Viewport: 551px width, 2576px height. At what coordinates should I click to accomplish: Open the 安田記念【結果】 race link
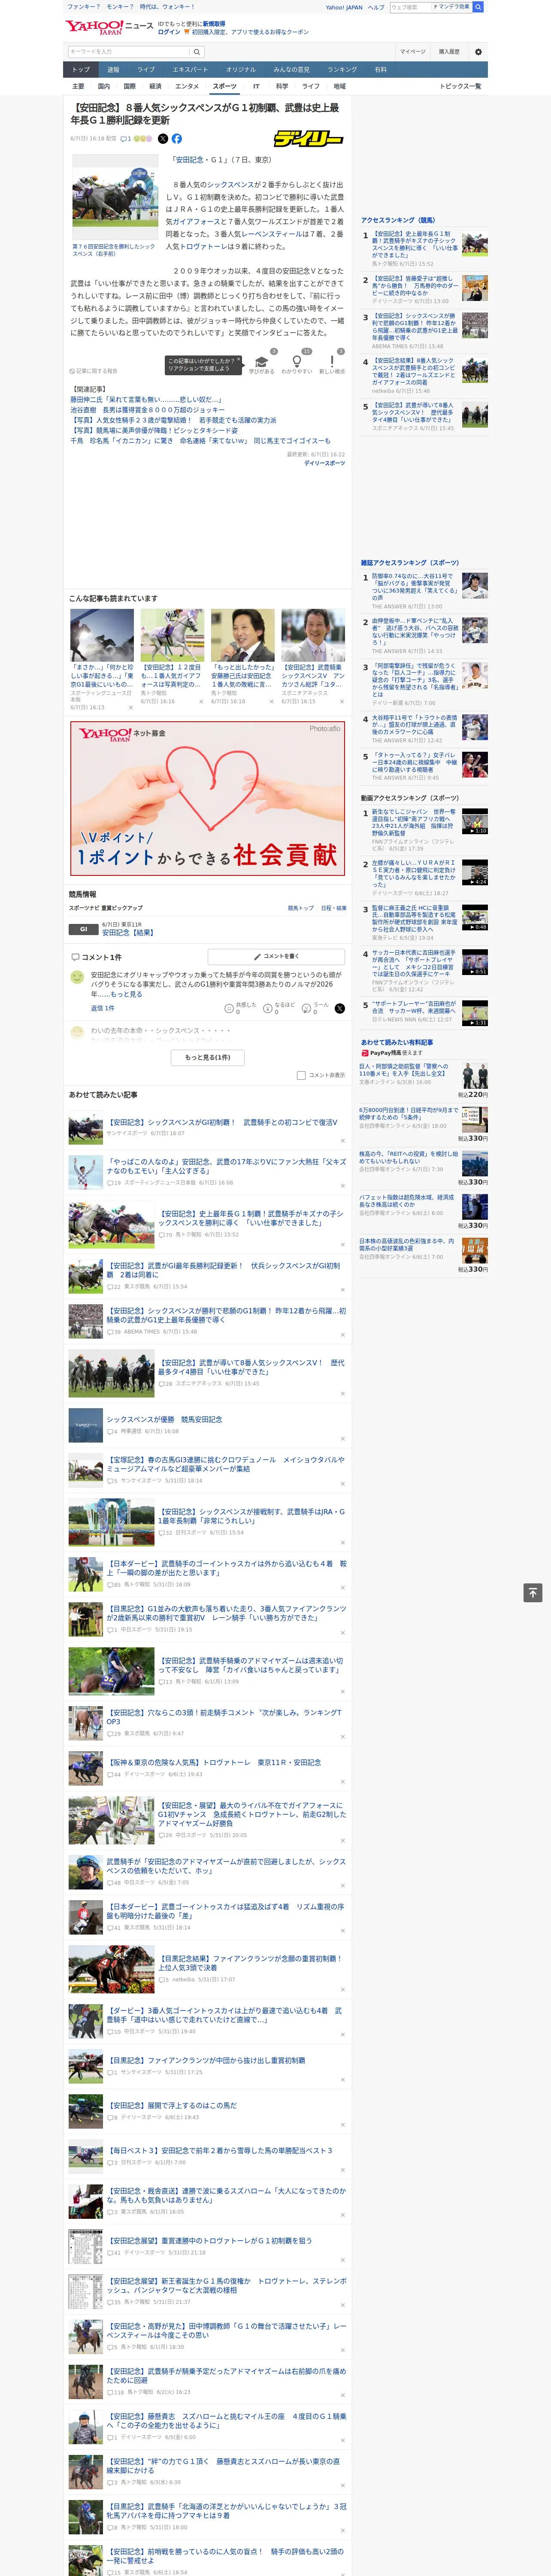point(128,932)
